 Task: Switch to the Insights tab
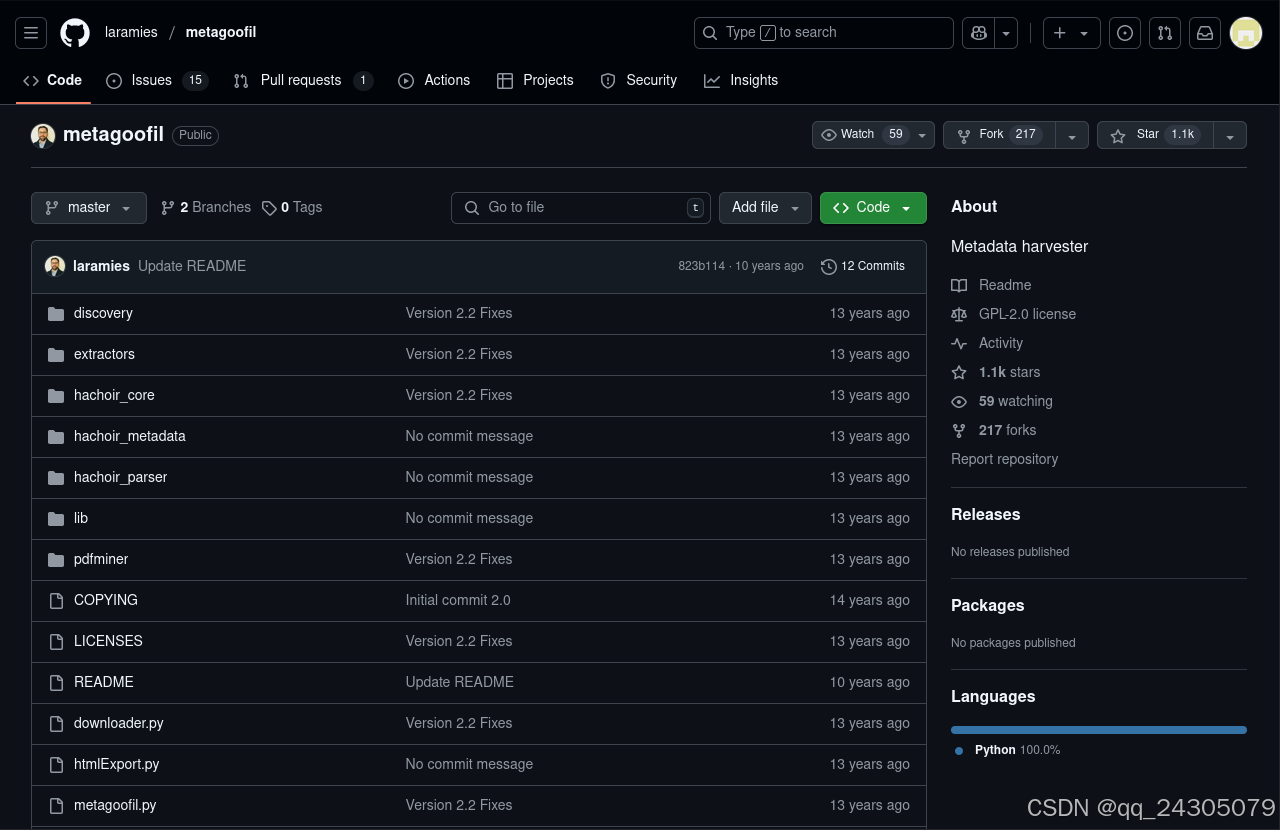(x=741, y=80)
